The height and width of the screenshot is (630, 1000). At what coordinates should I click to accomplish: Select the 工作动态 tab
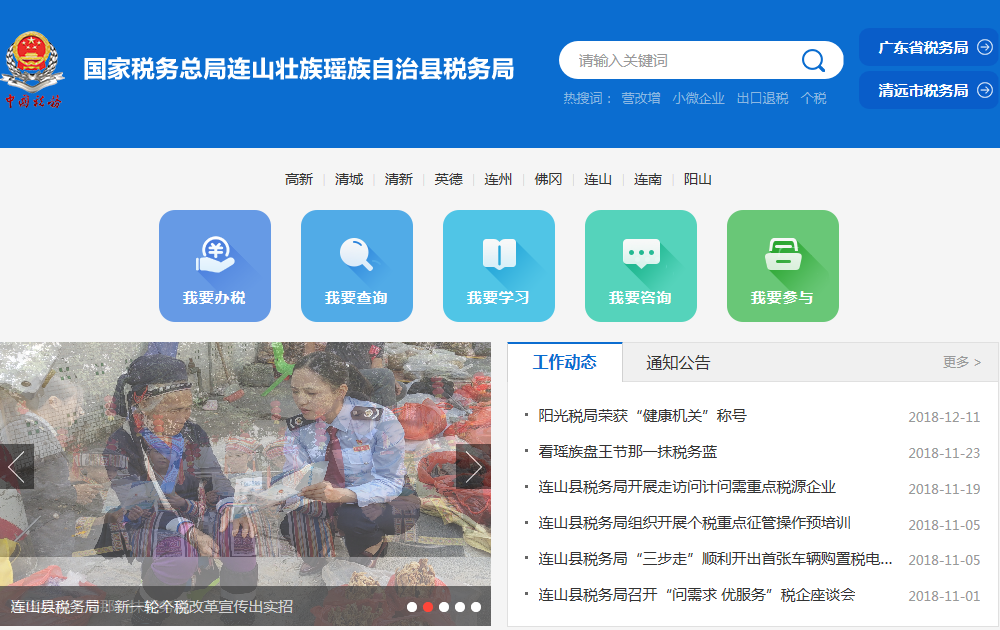[564, 362]
